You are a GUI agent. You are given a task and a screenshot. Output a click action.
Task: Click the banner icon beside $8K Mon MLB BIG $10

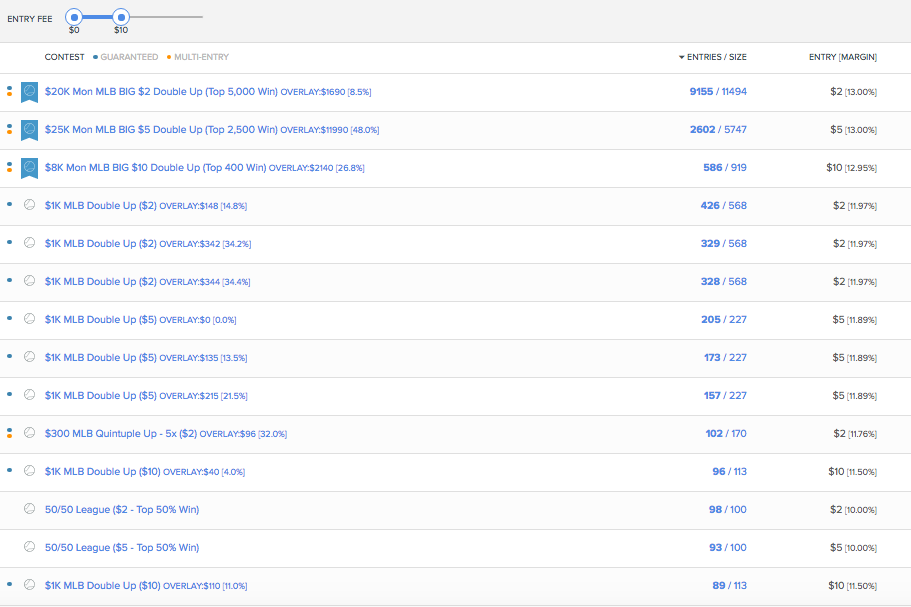[x=29, y=168]
